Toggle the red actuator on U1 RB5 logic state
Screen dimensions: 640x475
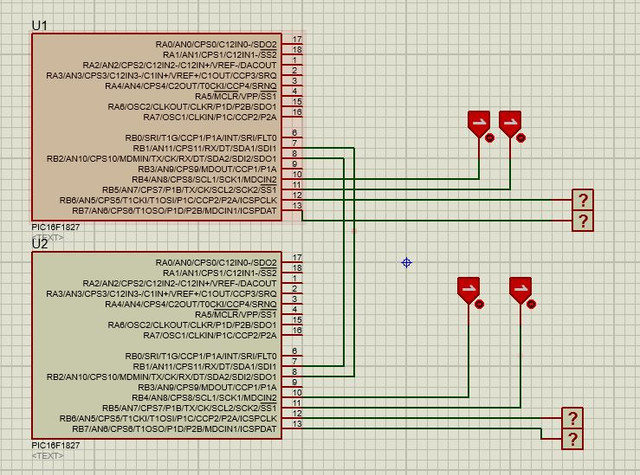pos(521,138)
